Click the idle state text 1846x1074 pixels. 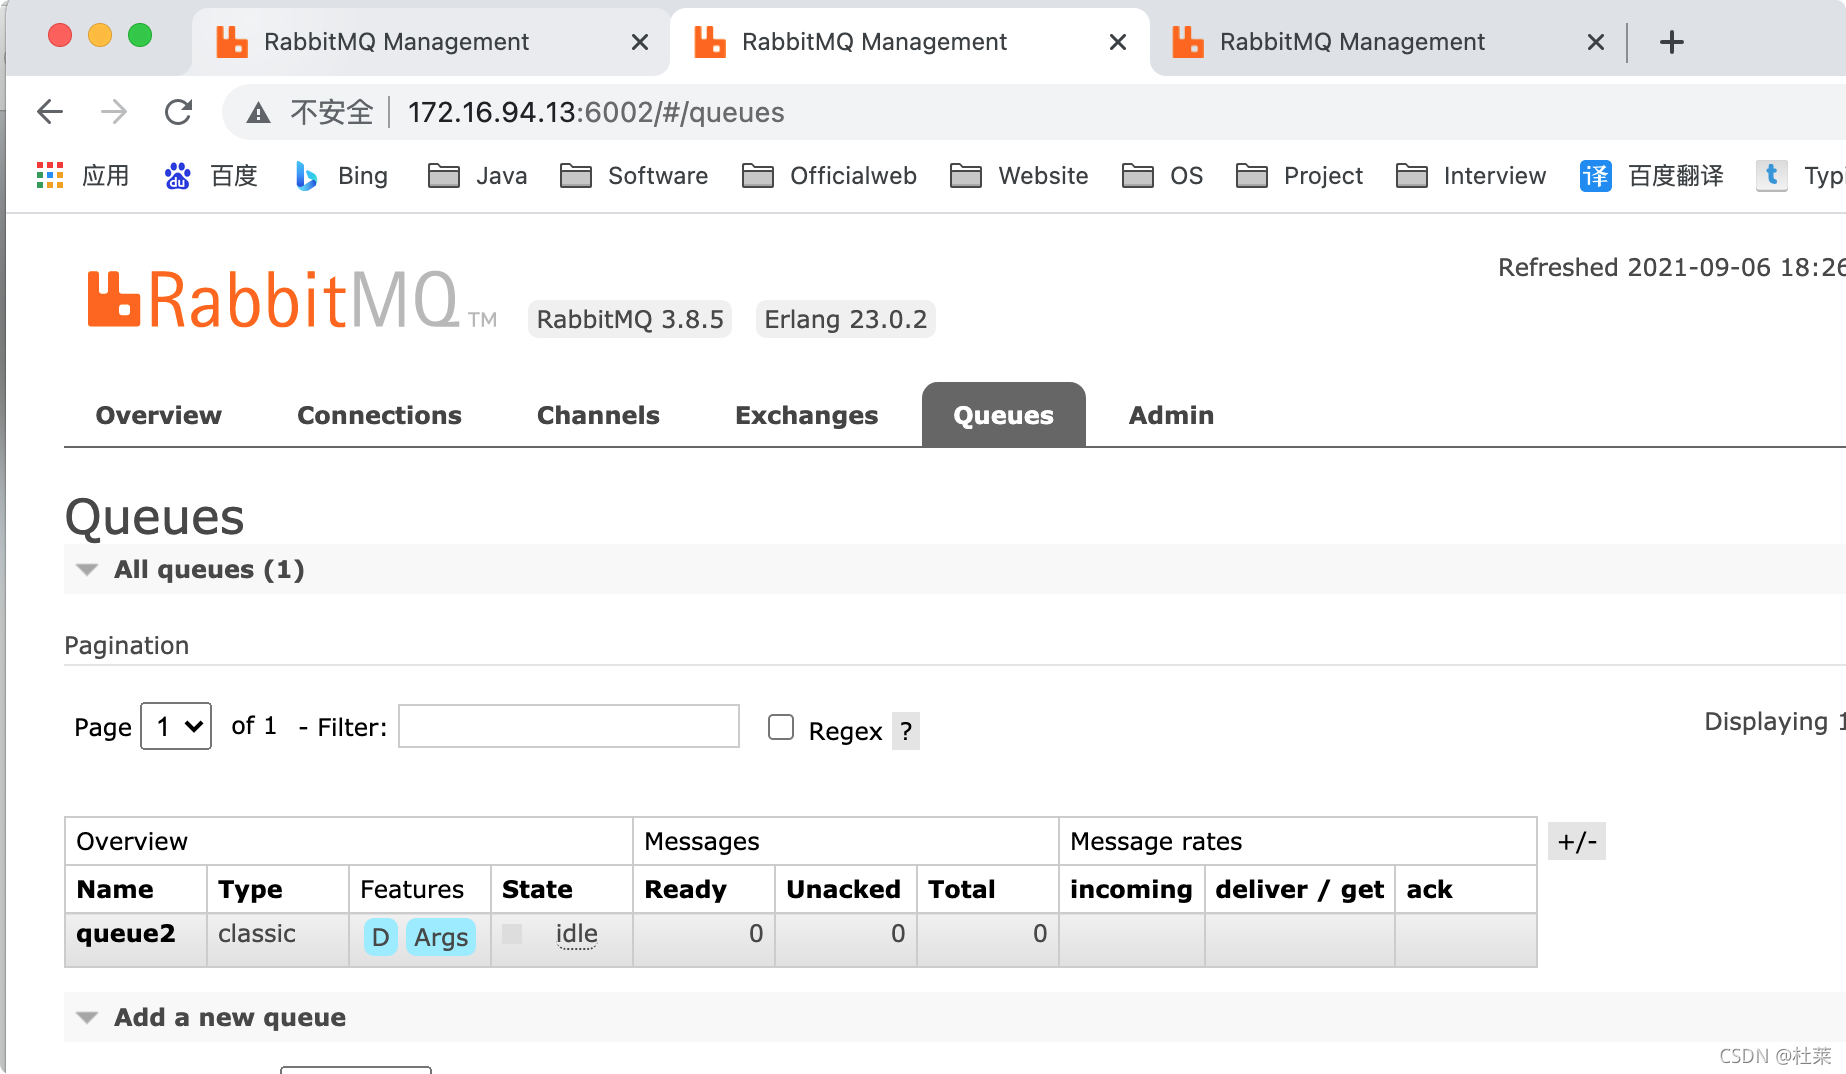576,934
